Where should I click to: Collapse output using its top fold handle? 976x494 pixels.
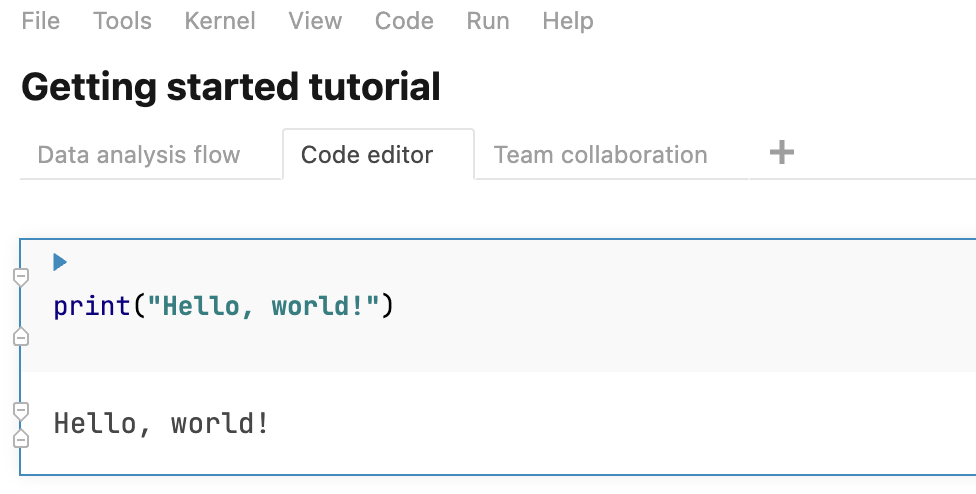pos(20,410)
